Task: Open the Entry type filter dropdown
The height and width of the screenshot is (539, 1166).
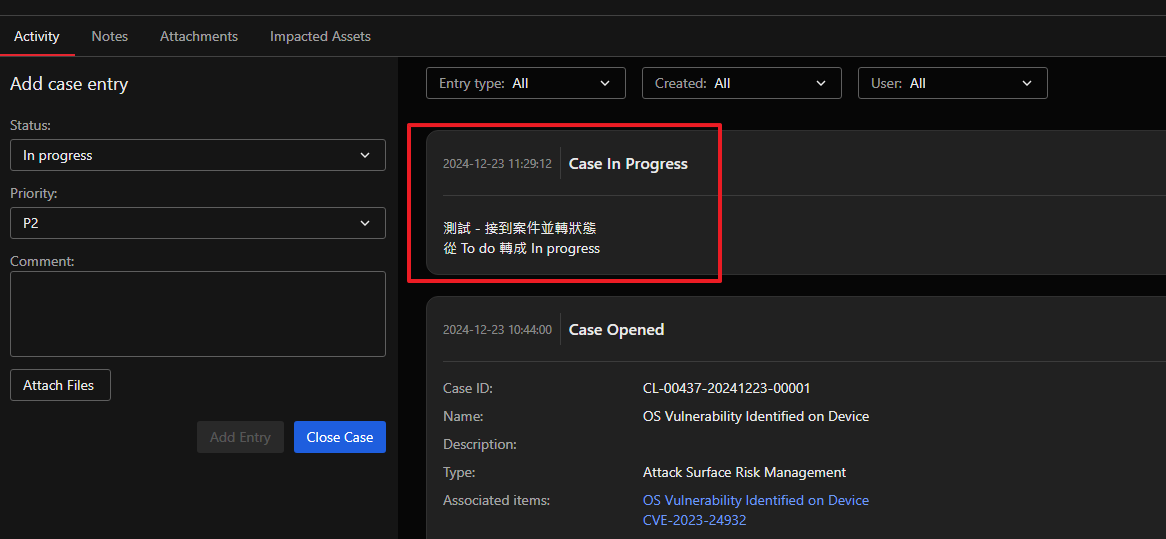Action: pyautogui.click(x=526, y=83)
